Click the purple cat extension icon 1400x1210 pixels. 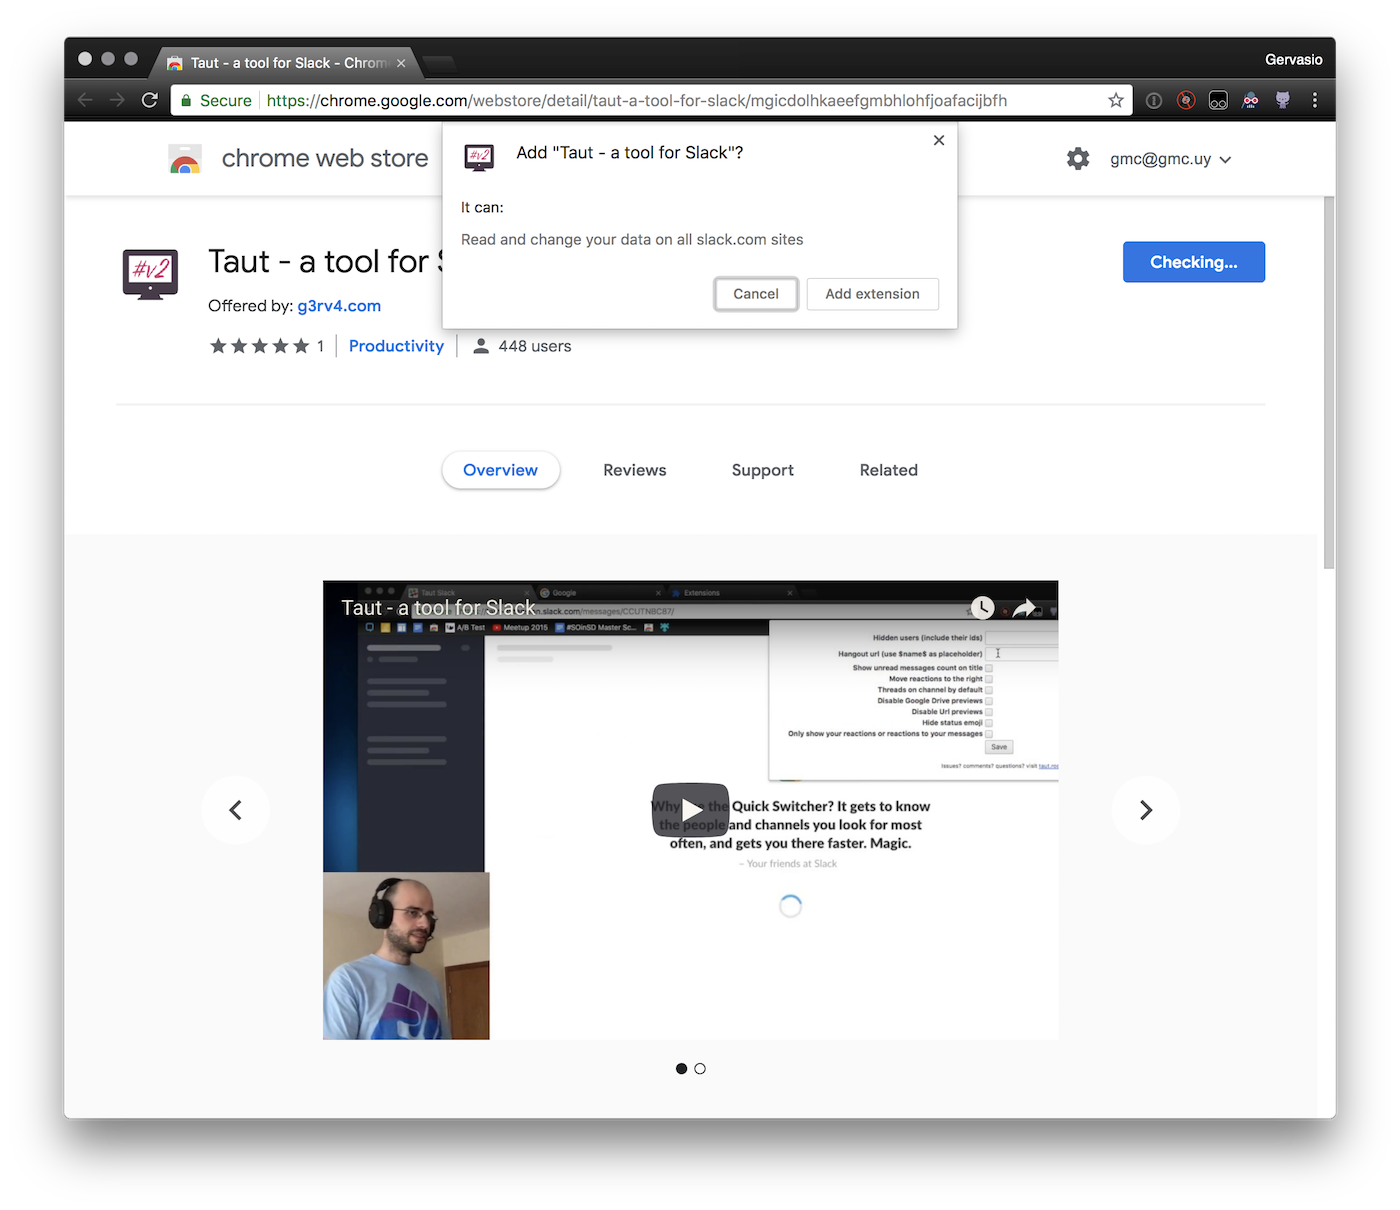(1283, 100)
